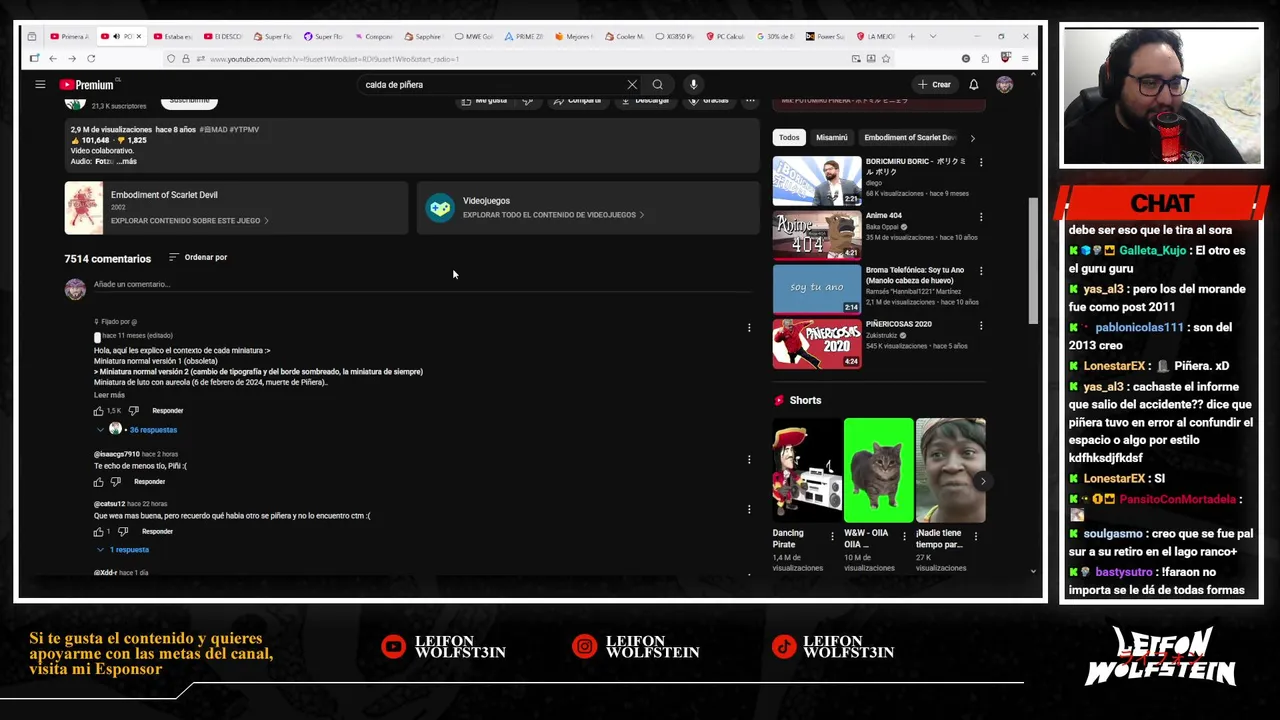Open options for the Dancing Pirate short
This screenshot has width=1280, height=720.
pos(832,536)
